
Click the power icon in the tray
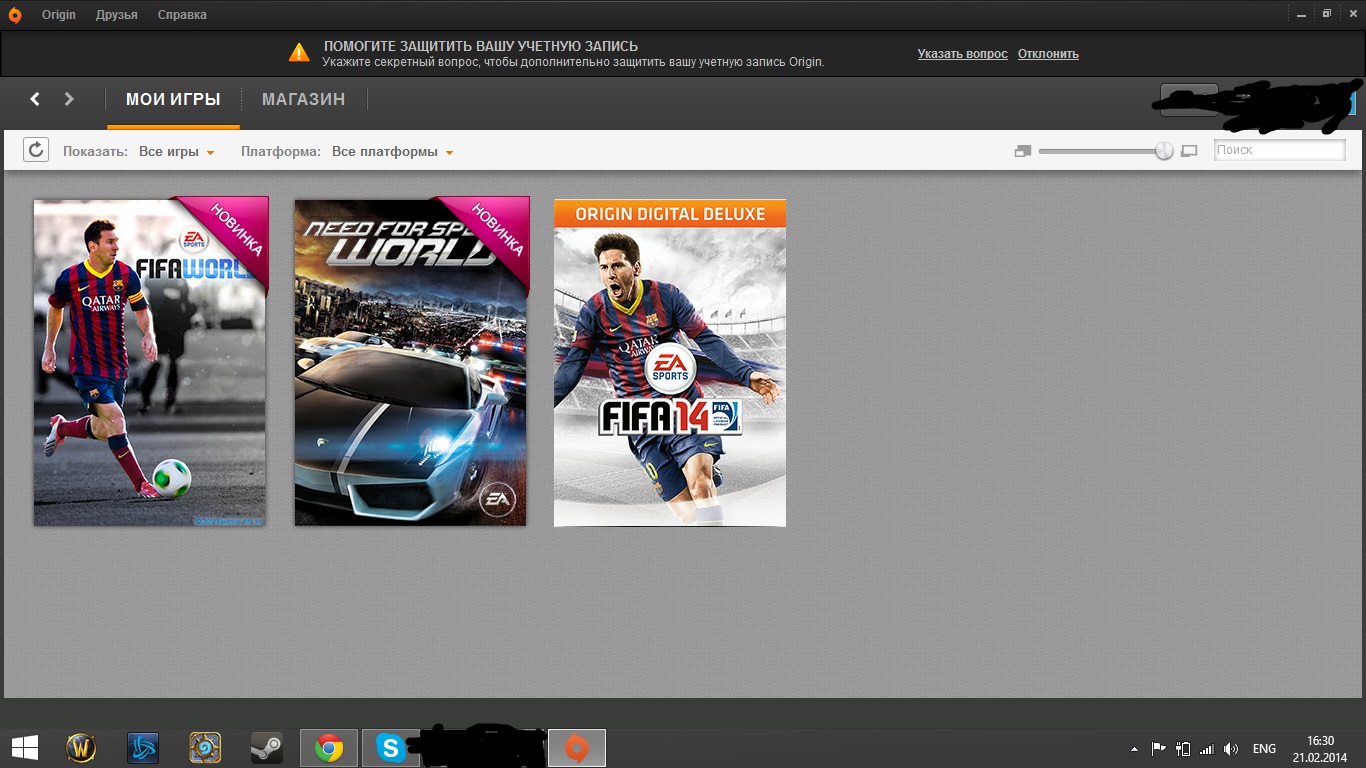1183,749
